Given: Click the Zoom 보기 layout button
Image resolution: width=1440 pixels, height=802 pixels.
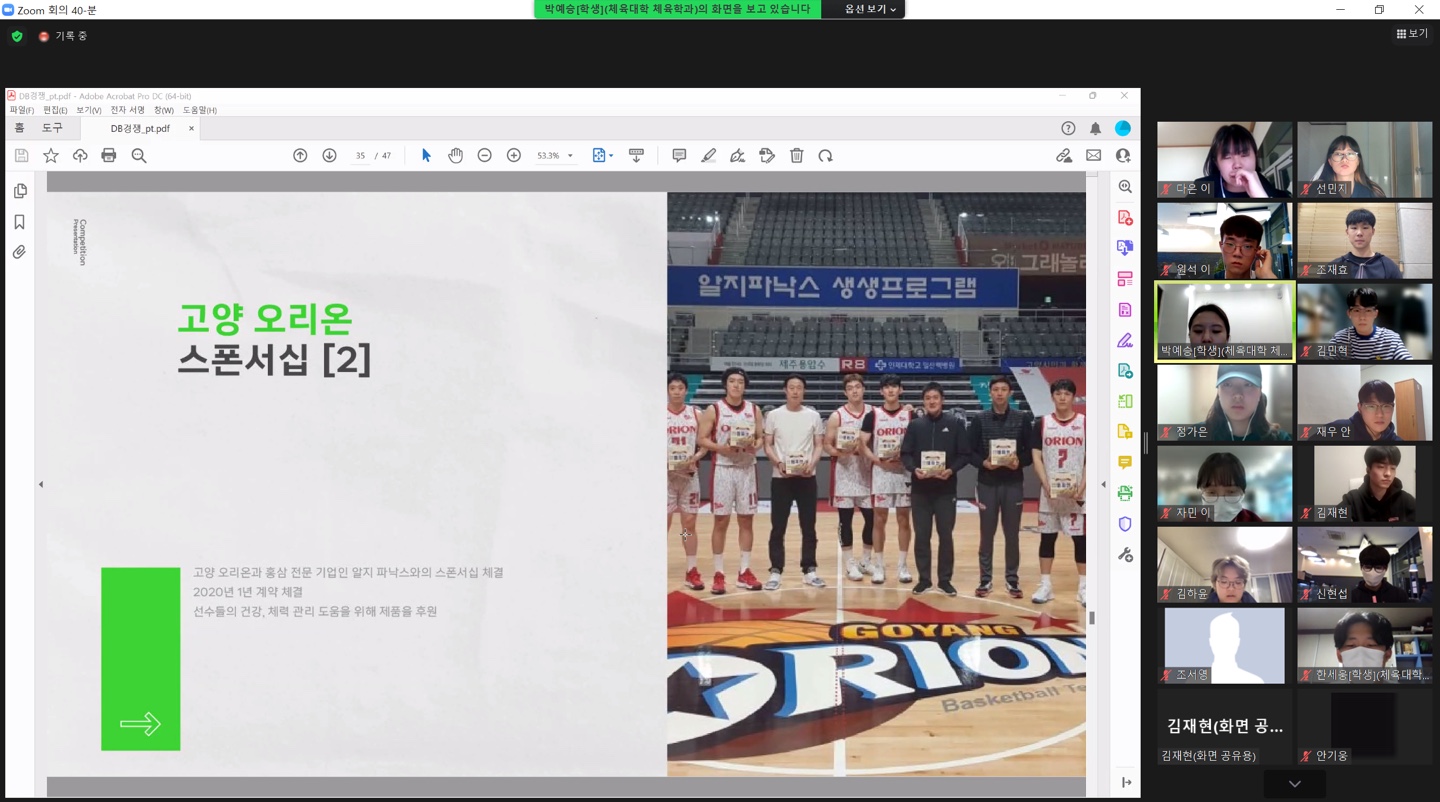Looking at the screenshot, I should pos(1412,34).
